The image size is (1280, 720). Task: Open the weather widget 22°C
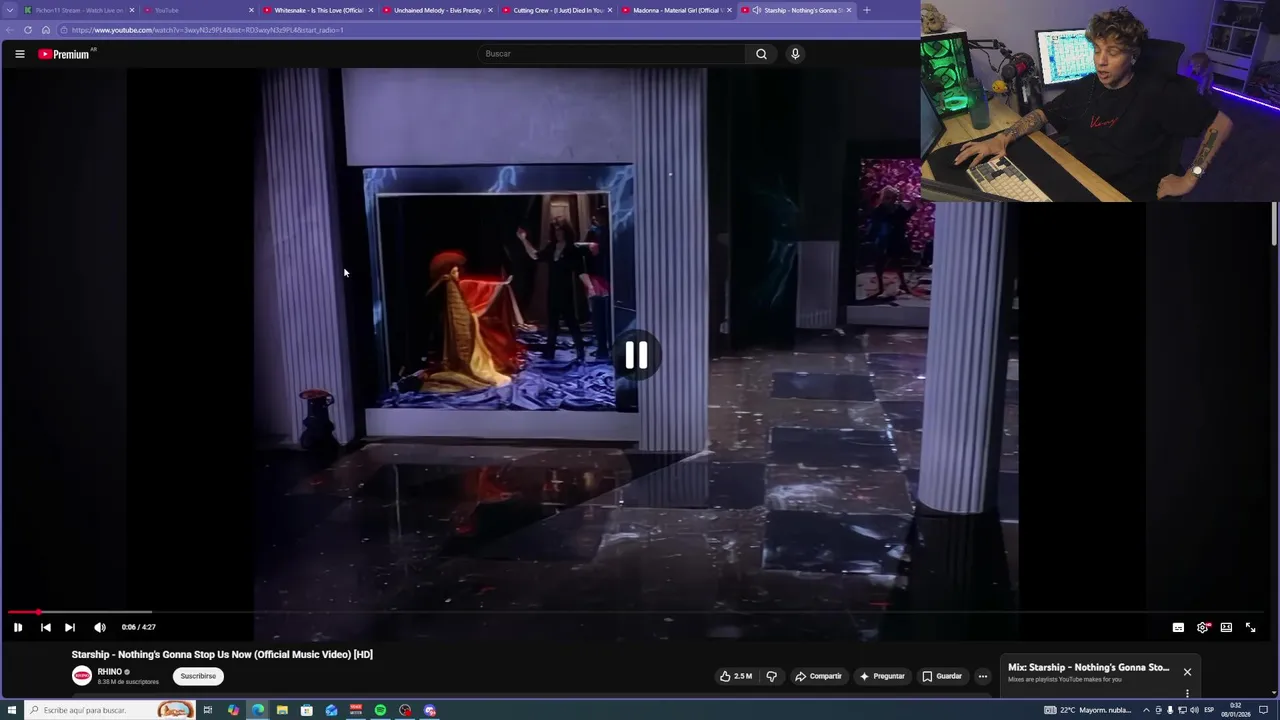pyautogui.click(x=1089, y=710)
